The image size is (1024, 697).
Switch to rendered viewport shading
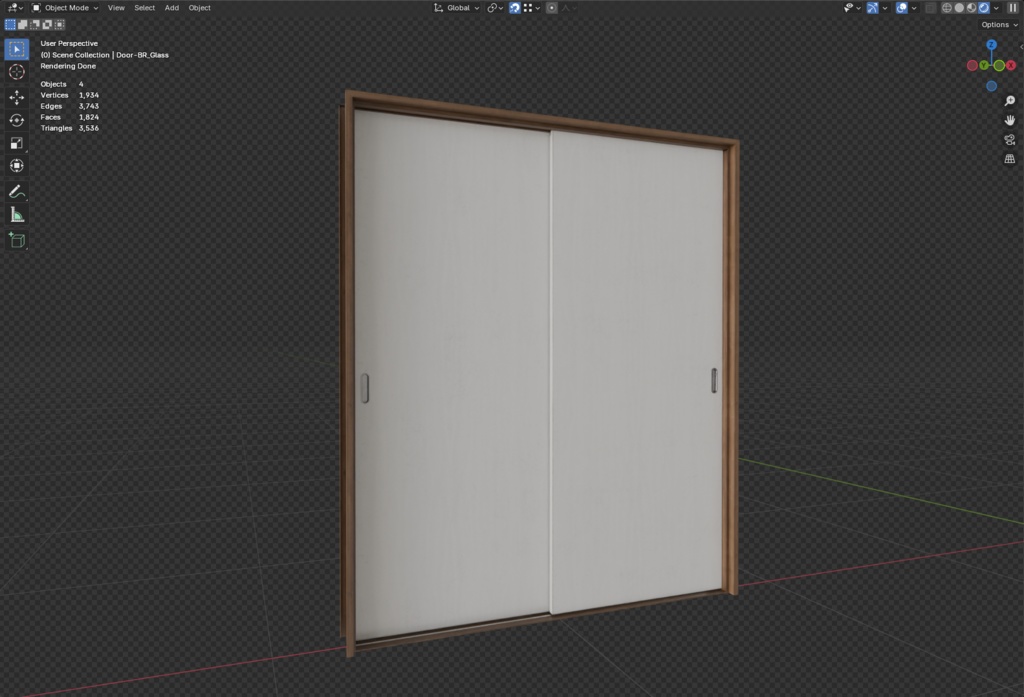[984, 8]
